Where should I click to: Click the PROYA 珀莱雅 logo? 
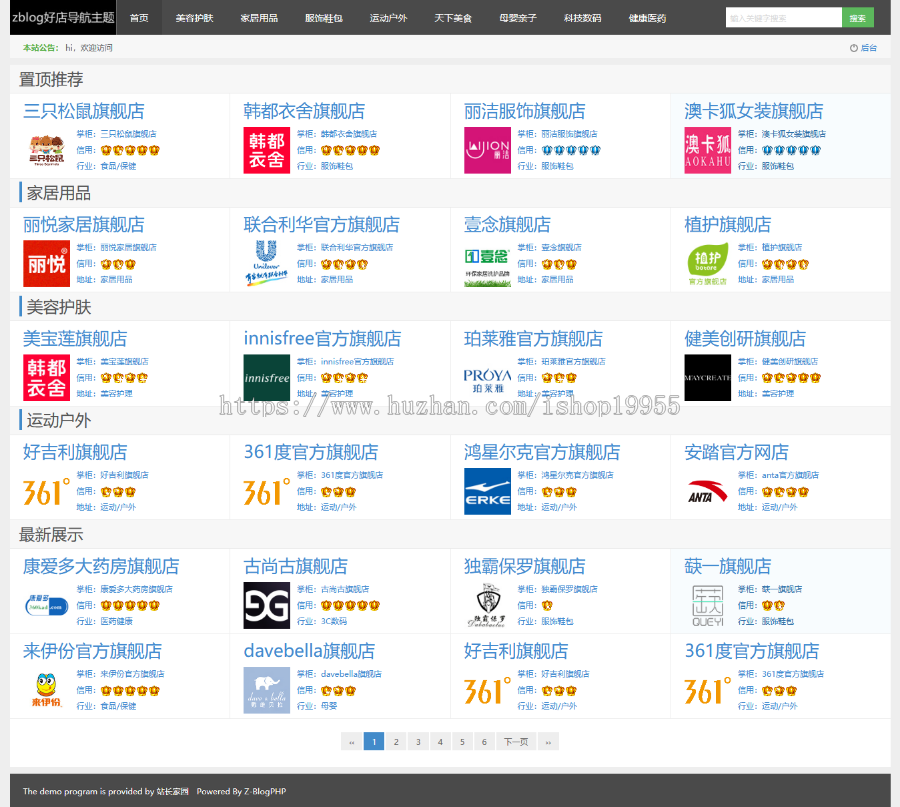(487, 378)
